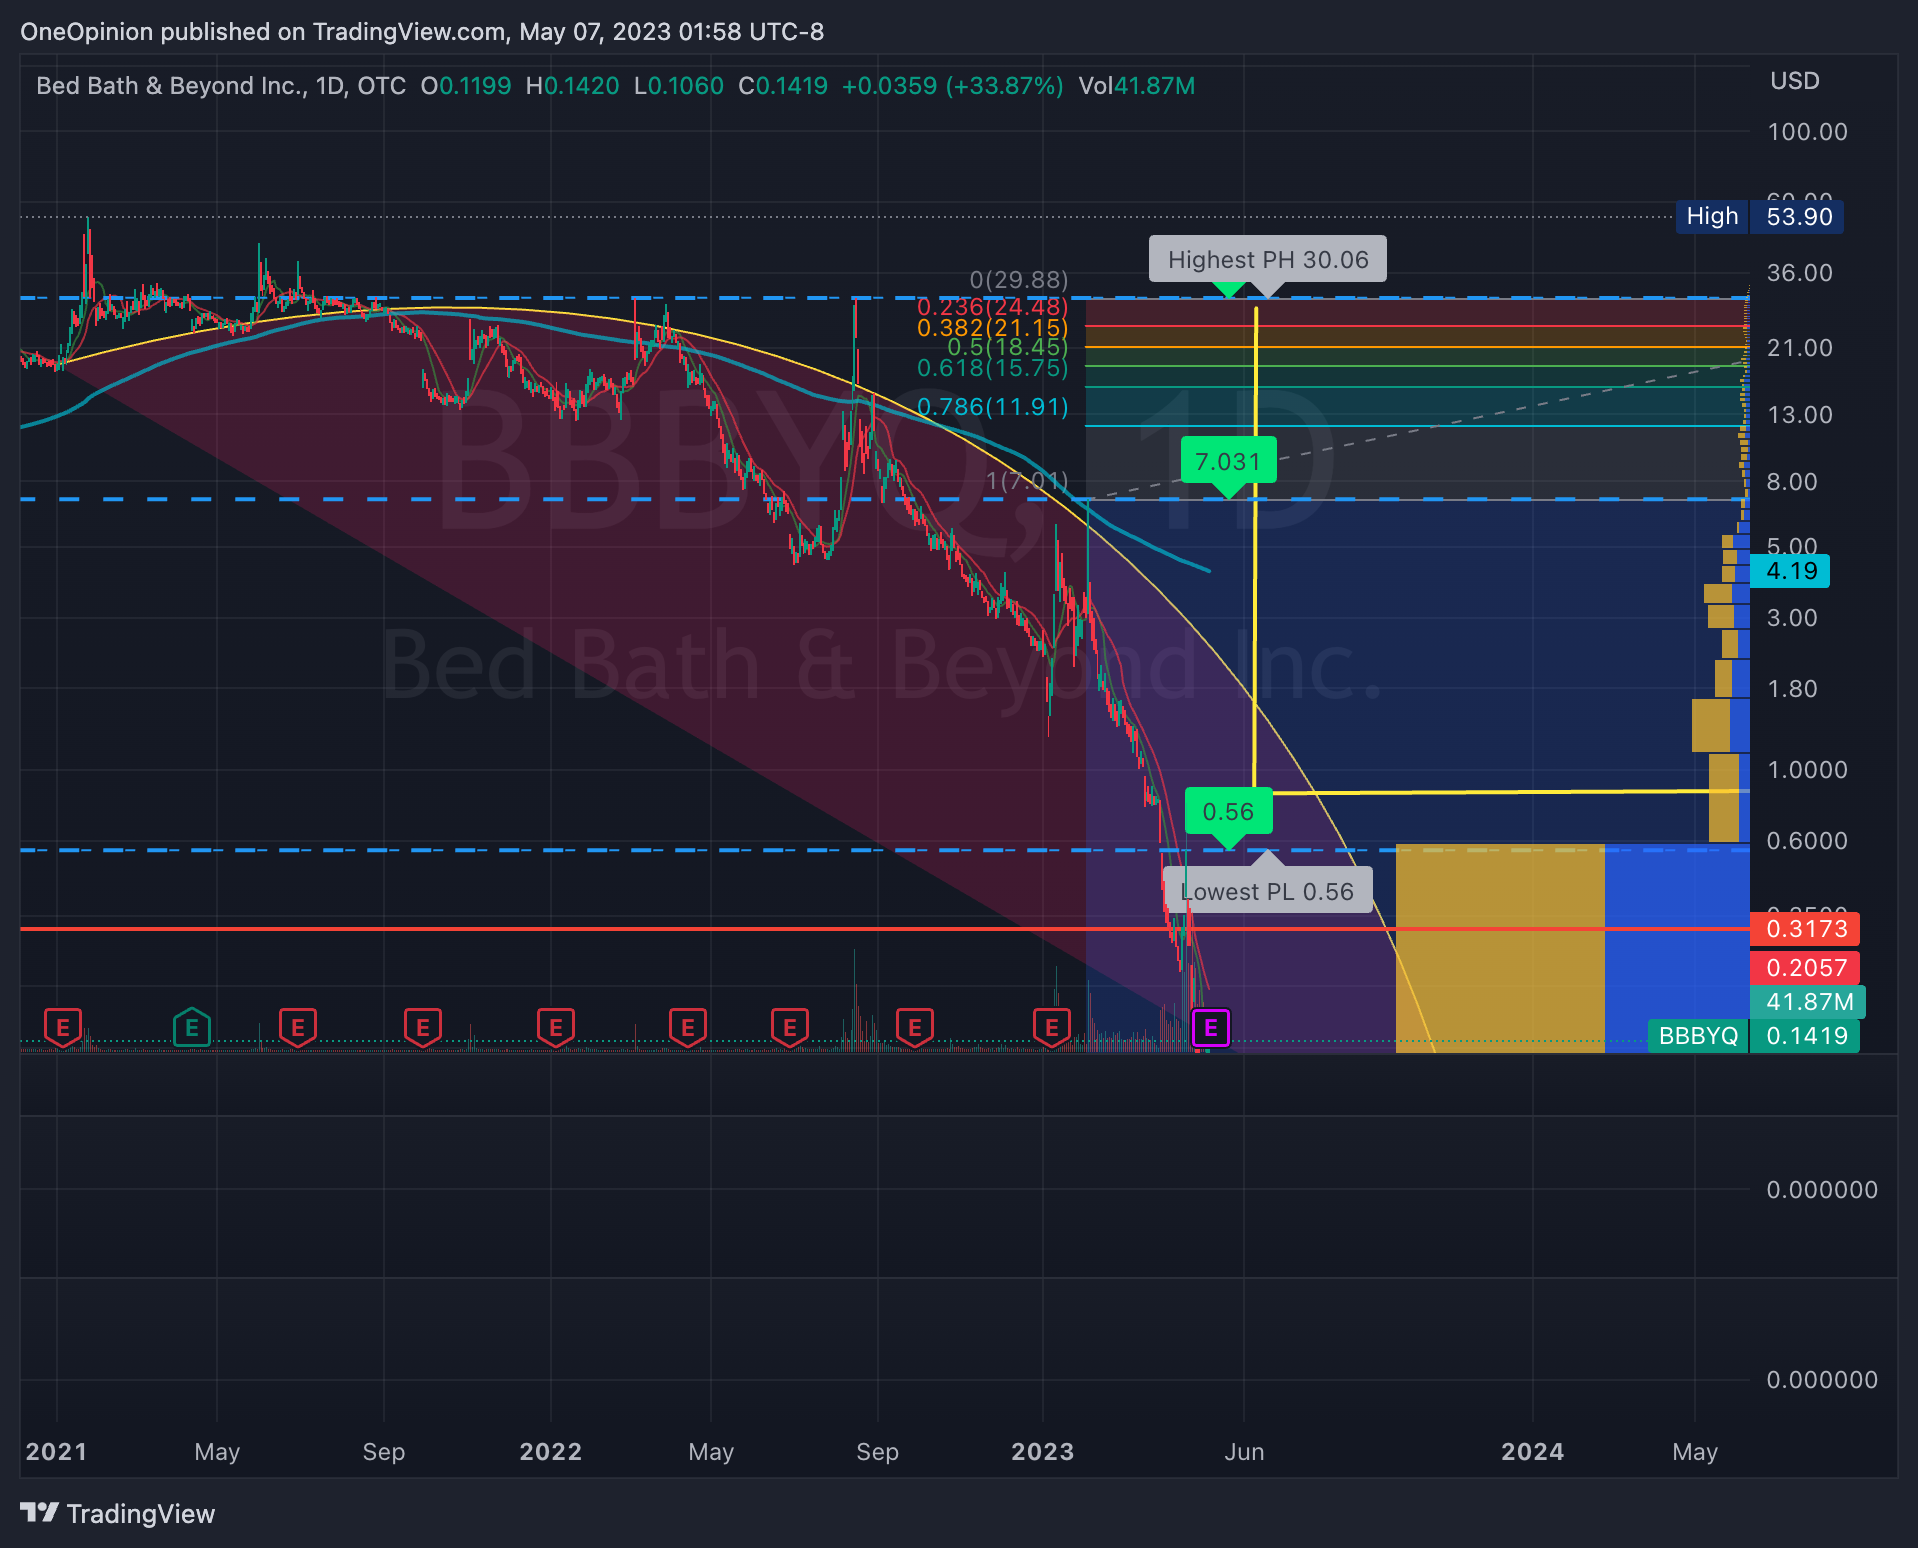Click the cyan 4.19 axis label

pyautogui.click(x=1790, y=571)
